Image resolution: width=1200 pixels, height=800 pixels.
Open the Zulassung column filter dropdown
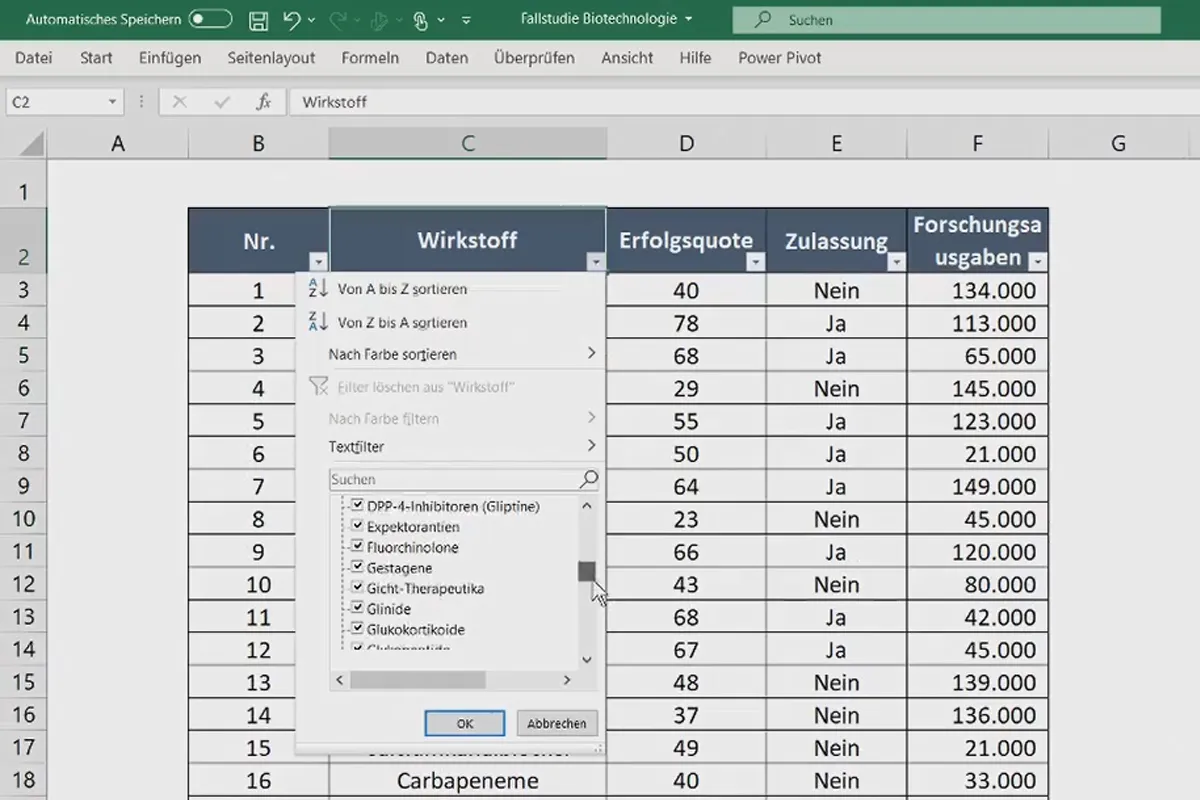(x=896, y=262)
